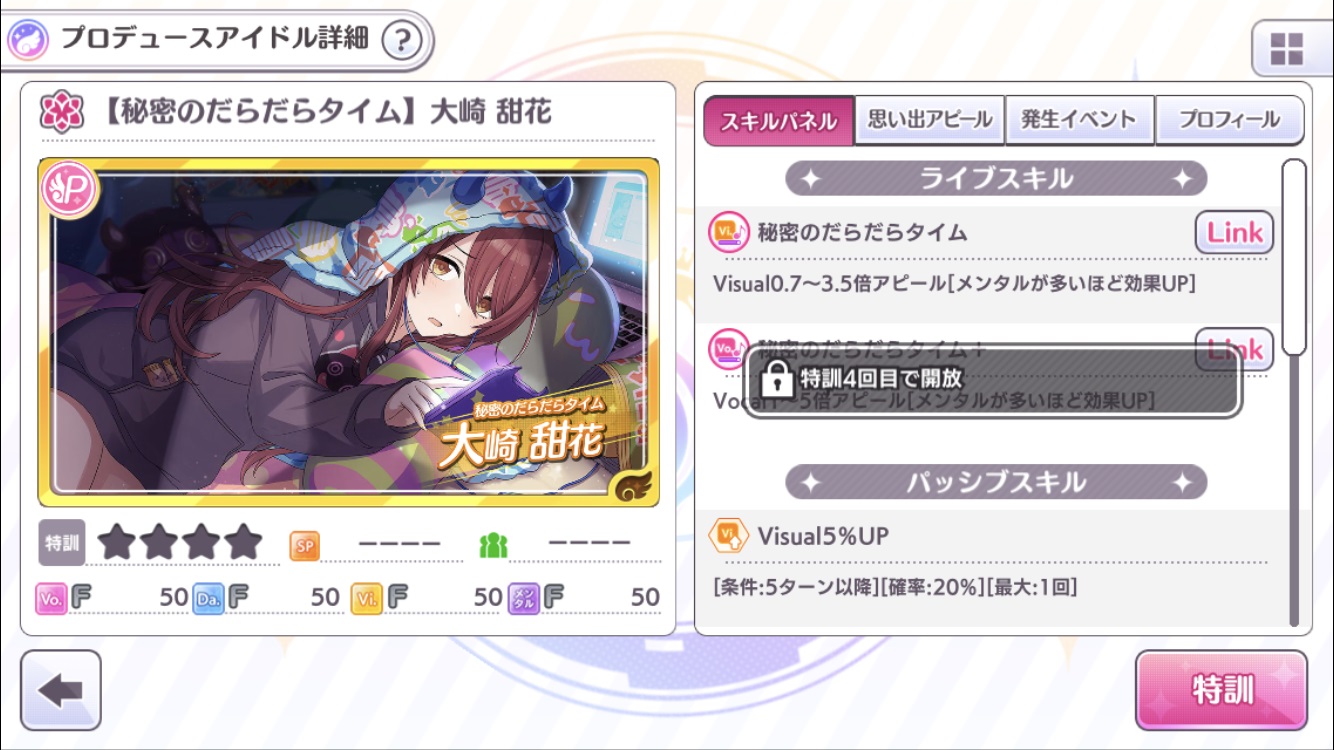
Task: Open the プロフィール tab
Action: point(1230,121)
